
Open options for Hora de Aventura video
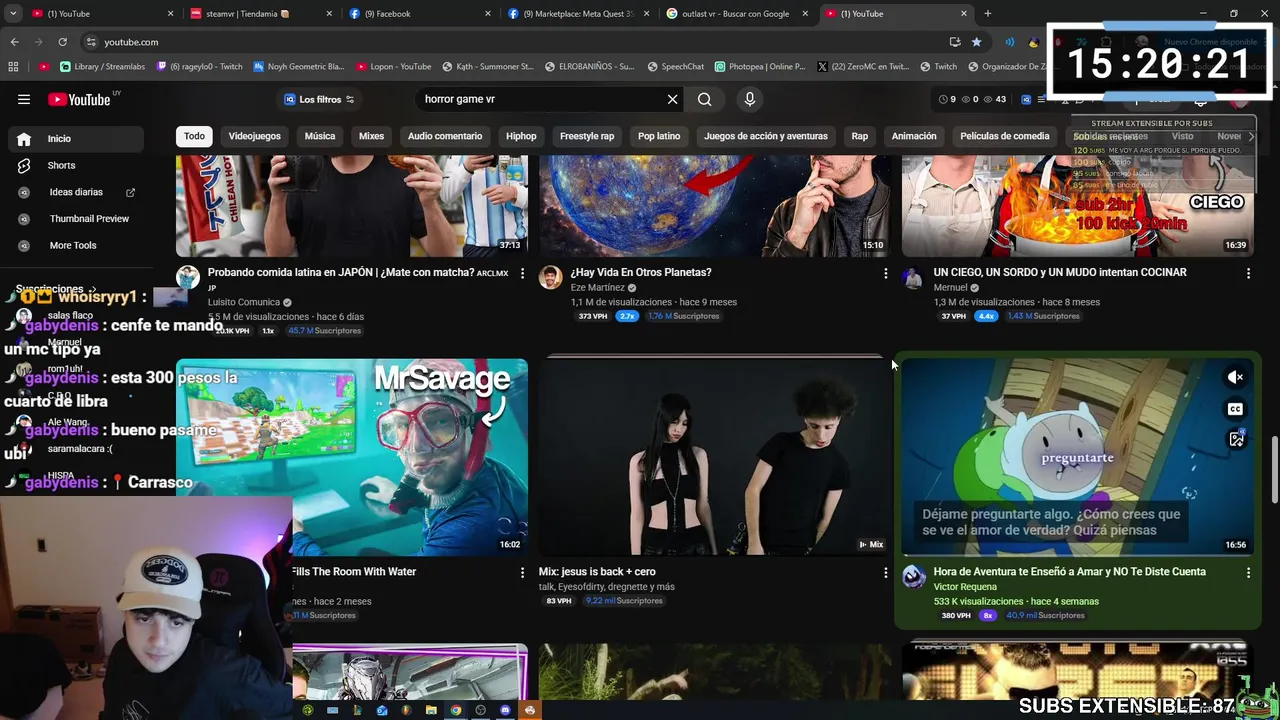pyautogui.click(x=1248, y=573)
